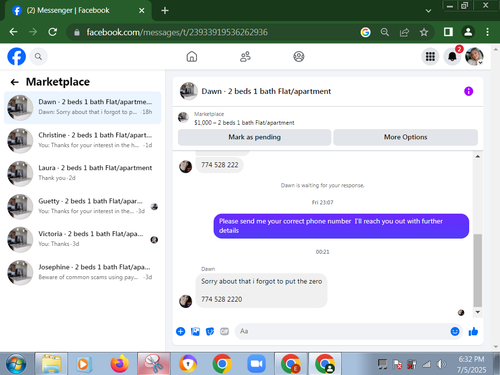The width and height of the screenshot is (500, 375).
Task: Choose a sticker icon
Action: click(210, 331)
